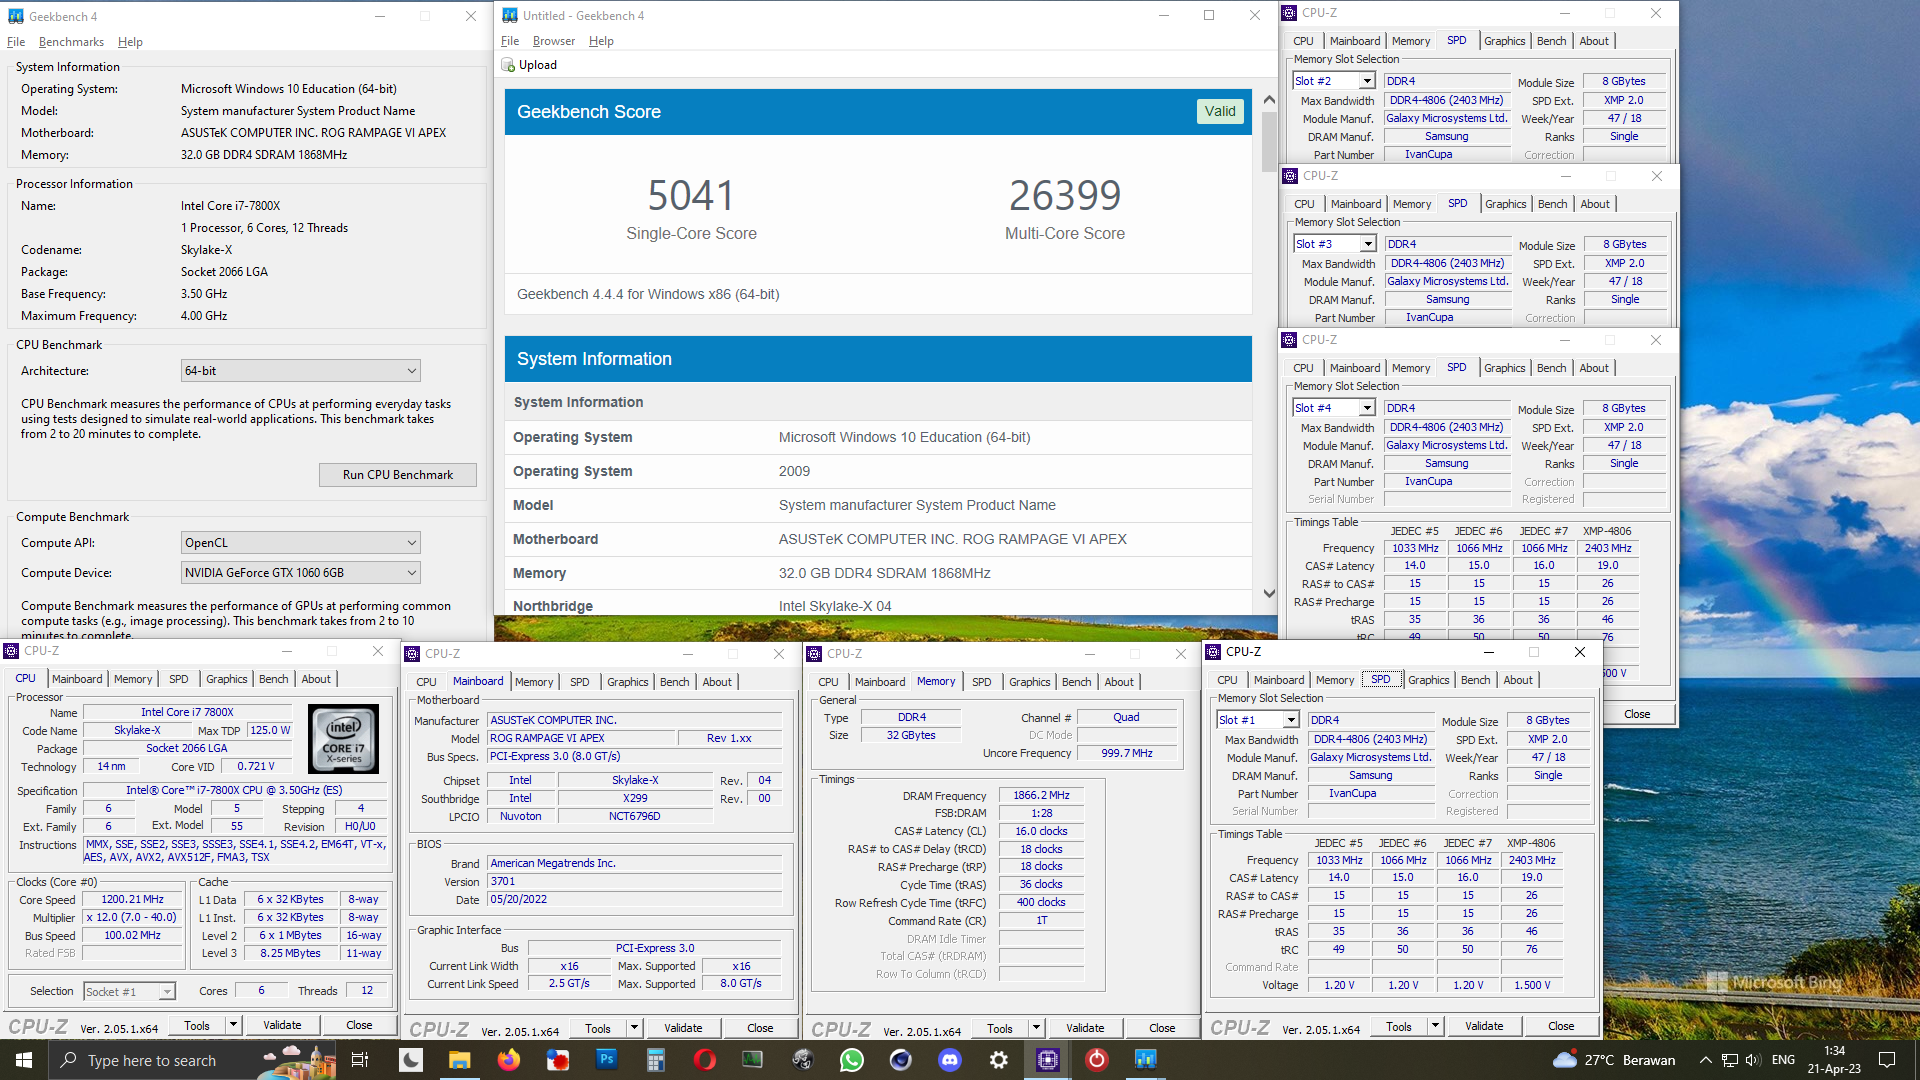Select the Geekbench taskbar icon
This screenshot has width=1920, height=1080.
[x=1145, y=1060]
